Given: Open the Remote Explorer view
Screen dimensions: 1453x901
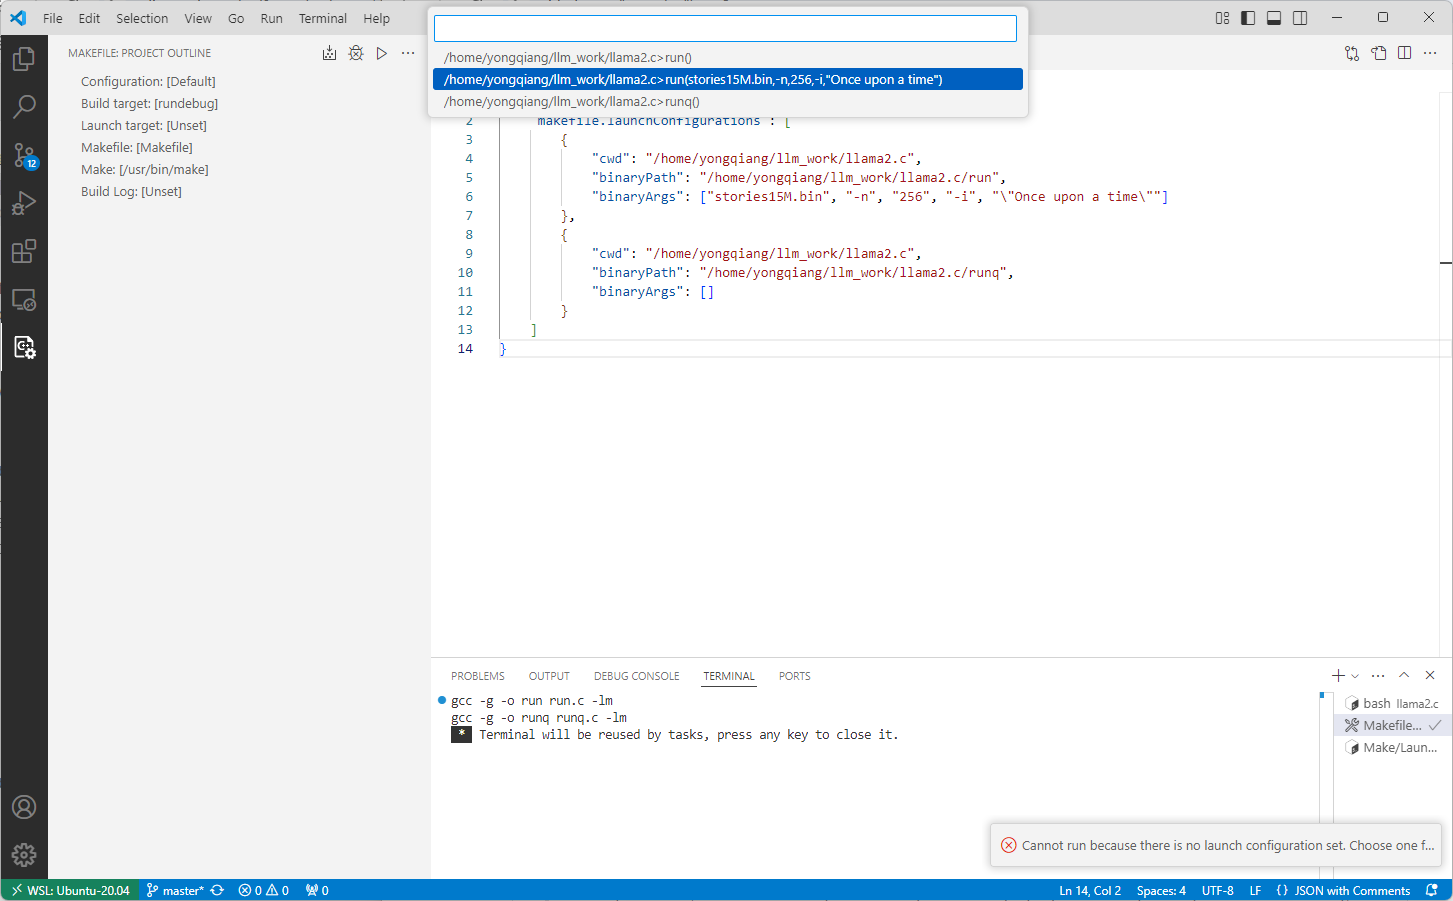Looking at the screenshot, I should (24, 299).
